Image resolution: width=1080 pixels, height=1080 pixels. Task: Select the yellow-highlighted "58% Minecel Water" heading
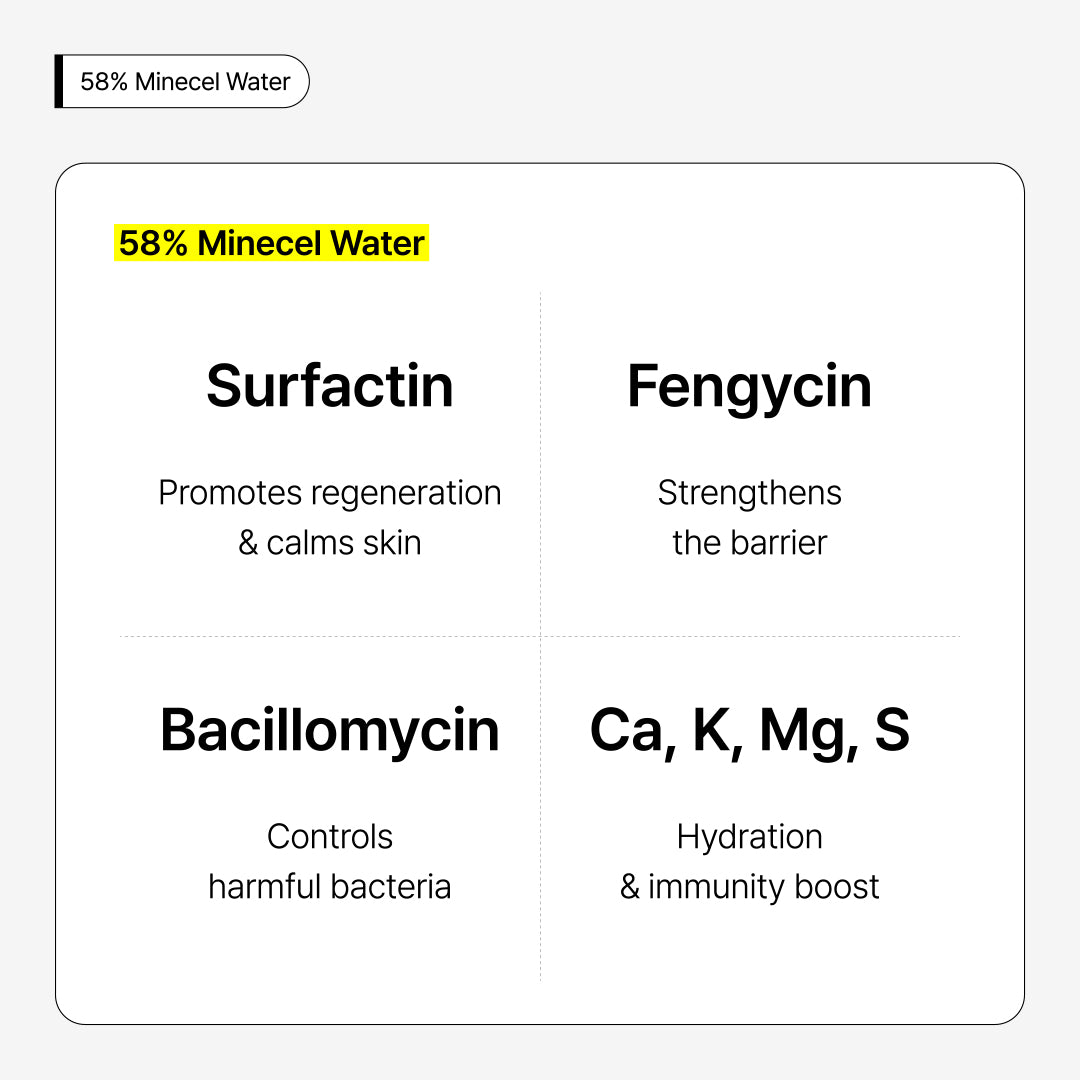[x=272, y=243]
